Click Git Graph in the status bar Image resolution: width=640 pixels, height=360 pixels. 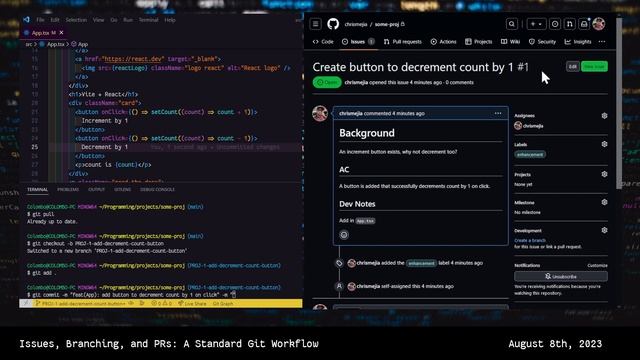click(223, 304)
